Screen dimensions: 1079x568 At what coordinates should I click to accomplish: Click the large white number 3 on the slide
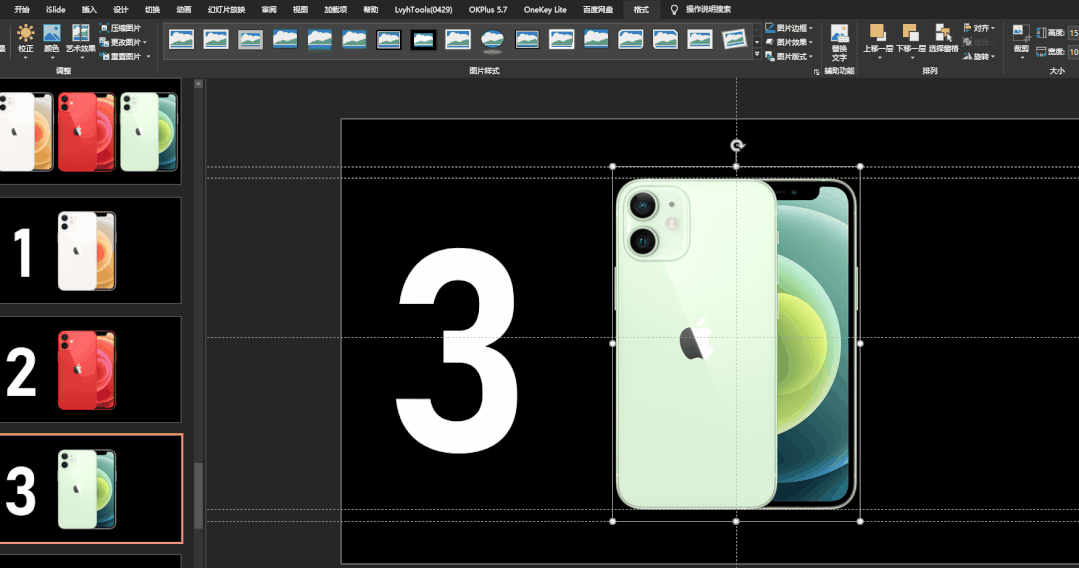pos(457,351)
